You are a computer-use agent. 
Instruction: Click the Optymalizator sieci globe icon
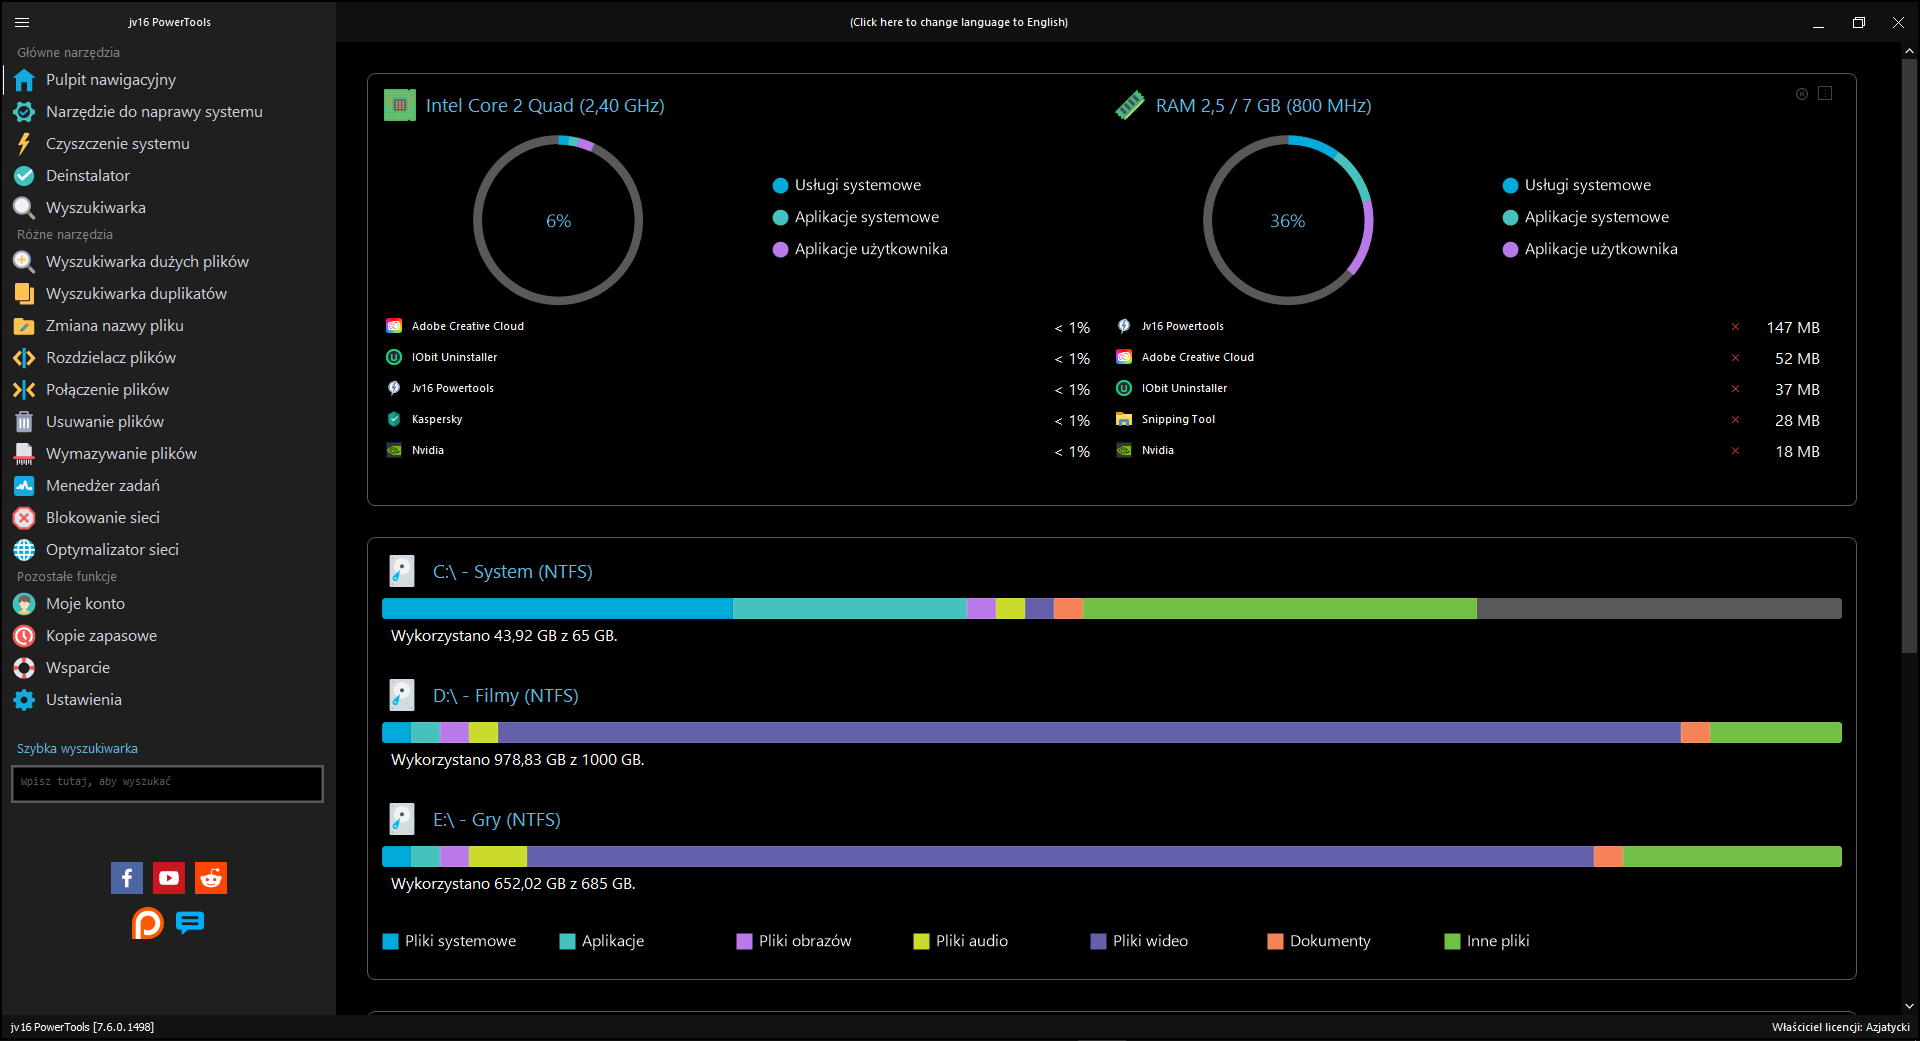click(x=24, y=550)
